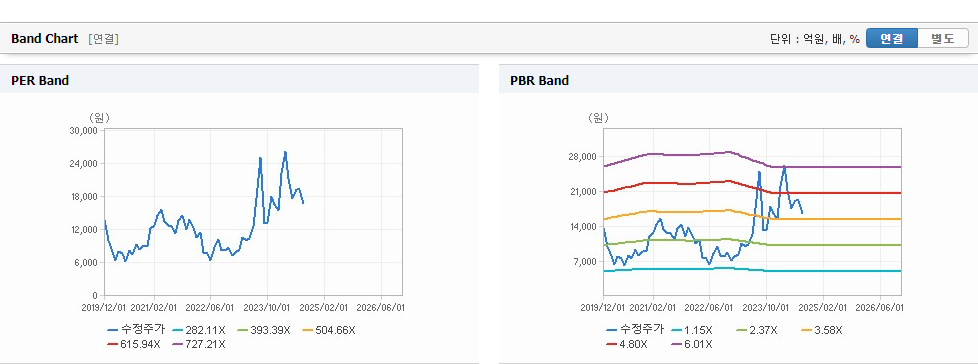Toggle 3.58X legend entry
Image resolution: width=978 pixels, height=364 pixels.
point(823,330)
